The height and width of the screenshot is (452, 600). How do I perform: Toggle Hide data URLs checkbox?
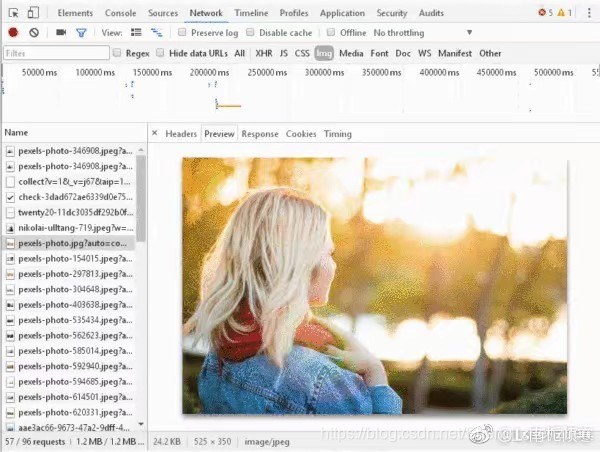coord(160,52)
